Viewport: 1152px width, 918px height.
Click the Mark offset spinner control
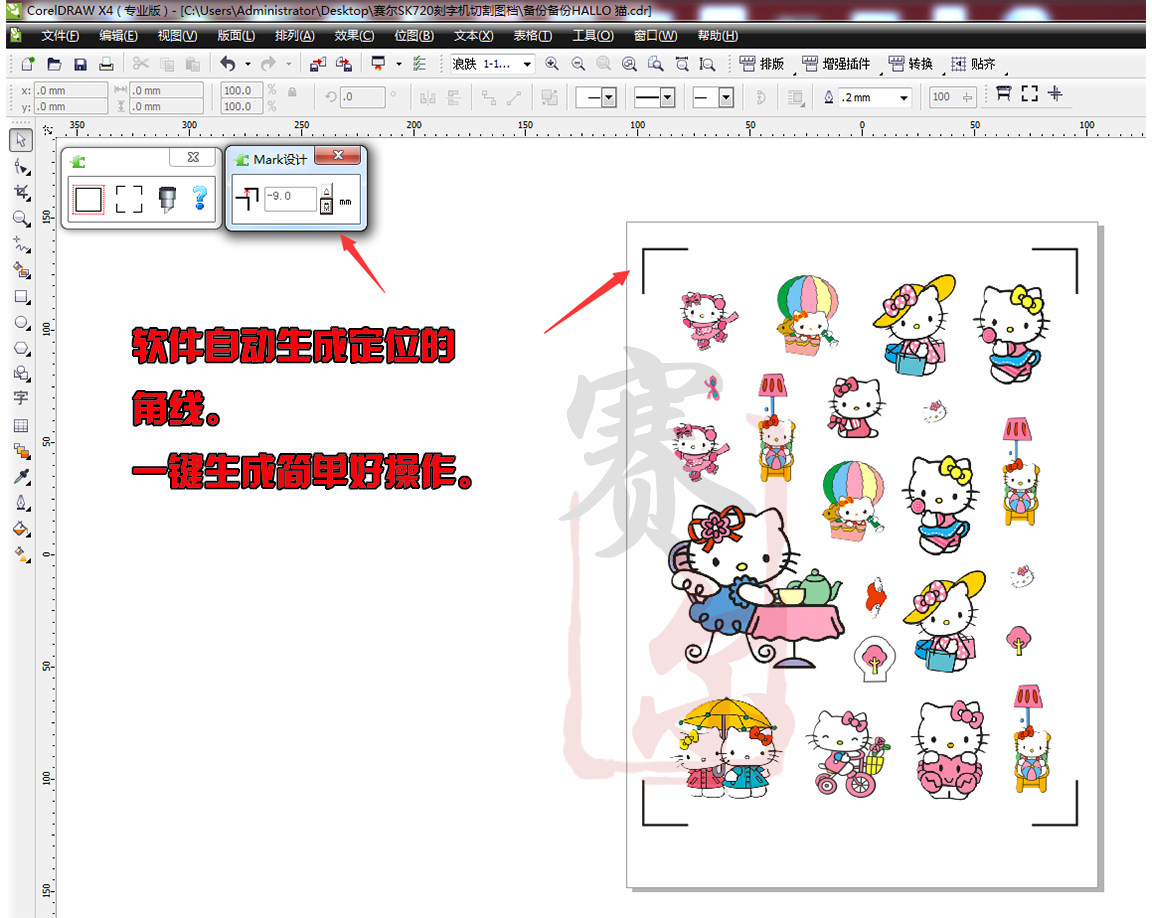[x=326, y=198]
